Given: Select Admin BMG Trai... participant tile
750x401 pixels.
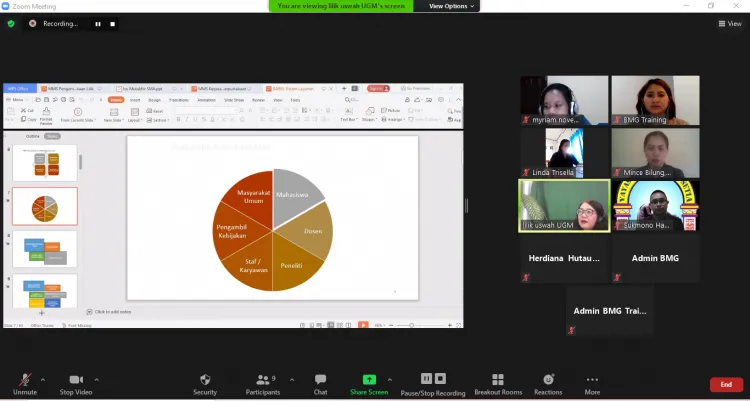Looking at the screenshot, I should click(610, 311).
